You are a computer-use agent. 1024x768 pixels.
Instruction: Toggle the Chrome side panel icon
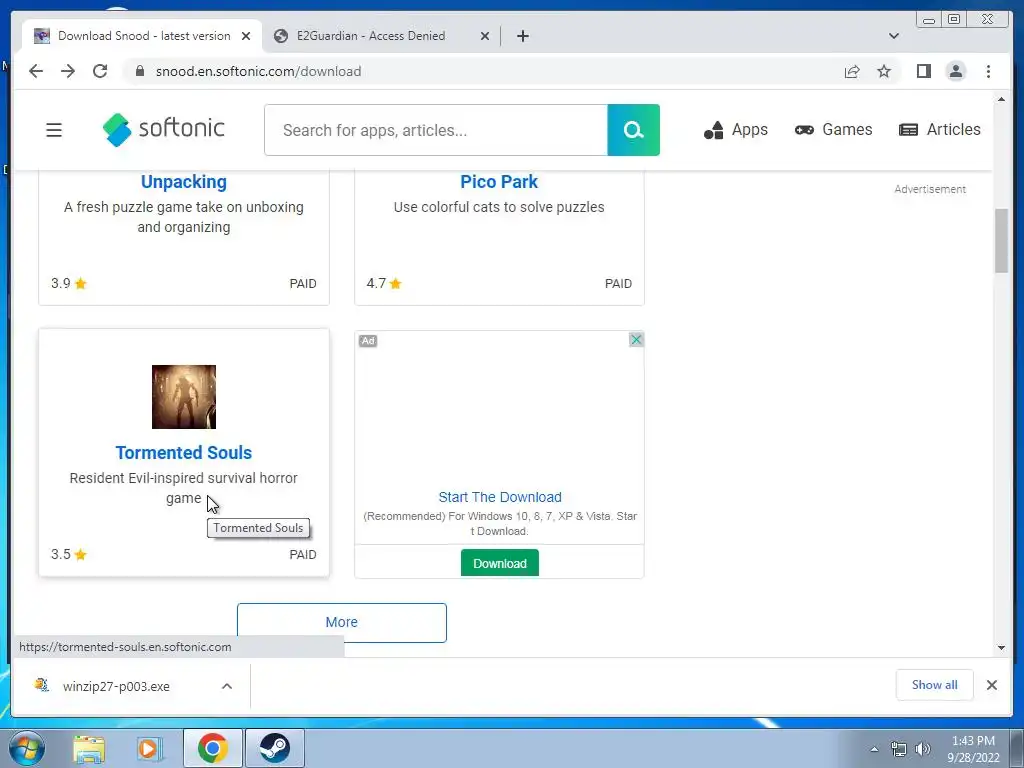[x=923, y=71]
